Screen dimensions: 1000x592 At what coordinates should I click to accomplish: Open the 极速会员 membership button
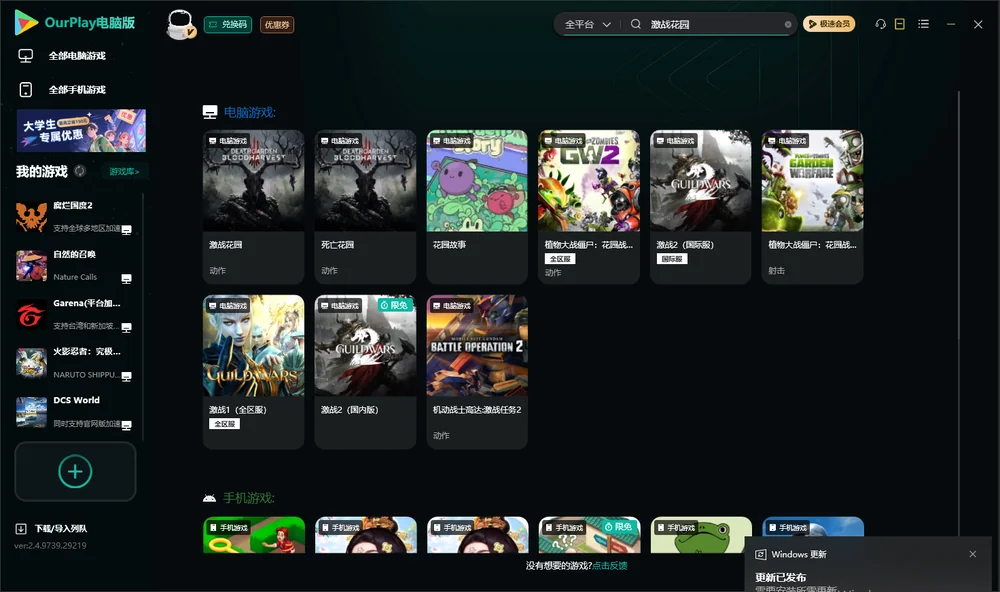point(829,24)
